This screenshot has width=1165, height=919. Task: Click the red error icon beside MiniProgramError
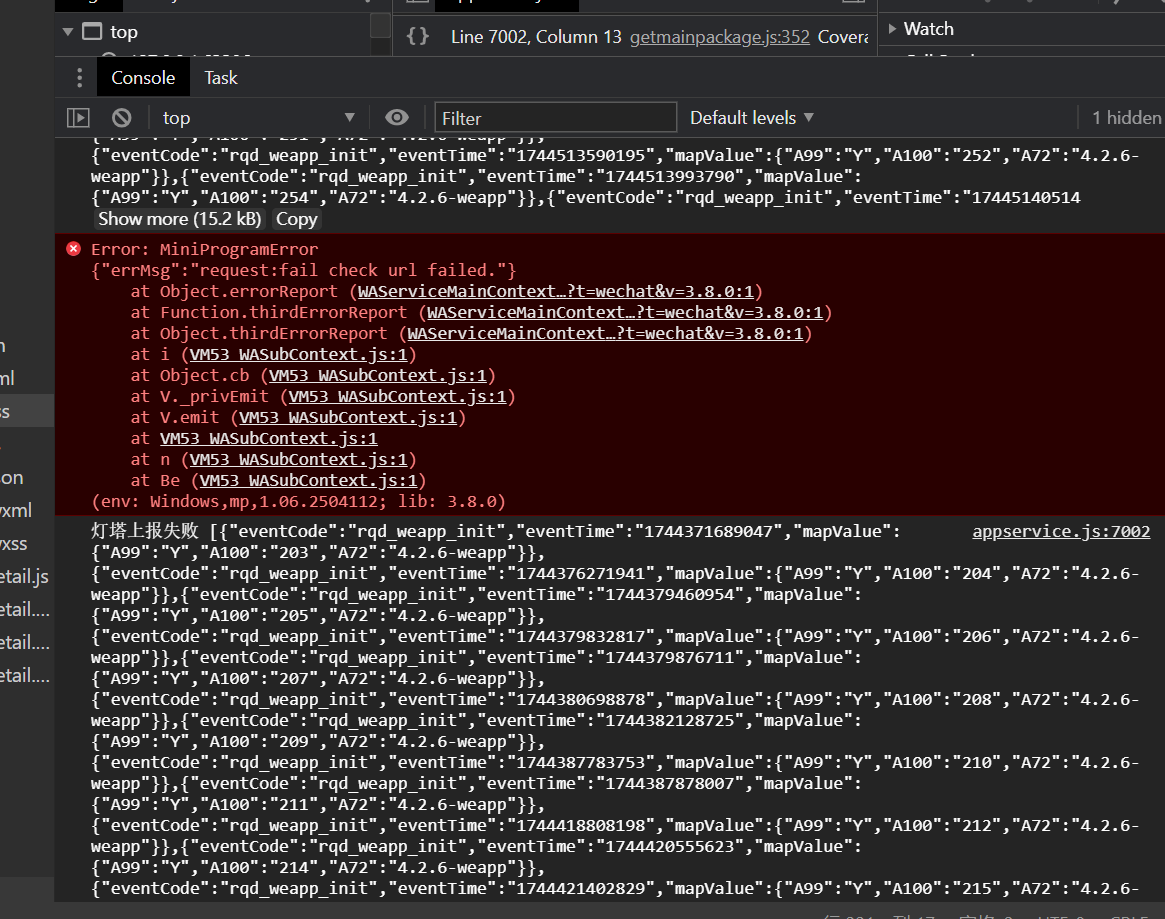point(74,249)
